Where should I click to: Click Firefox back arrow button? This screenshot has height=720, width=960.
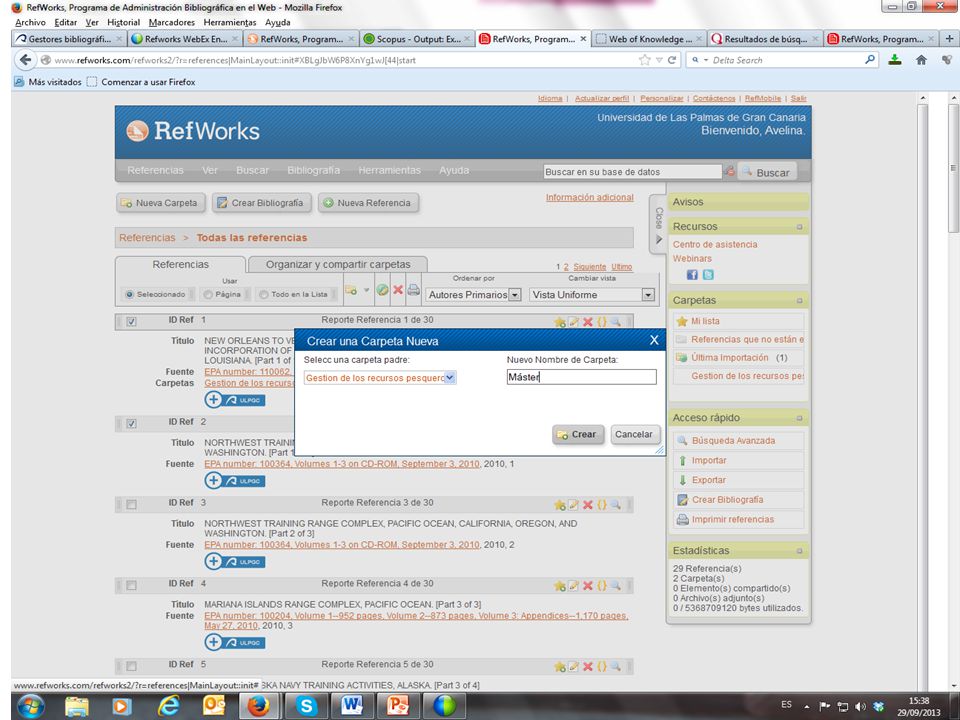coord(25,60)
